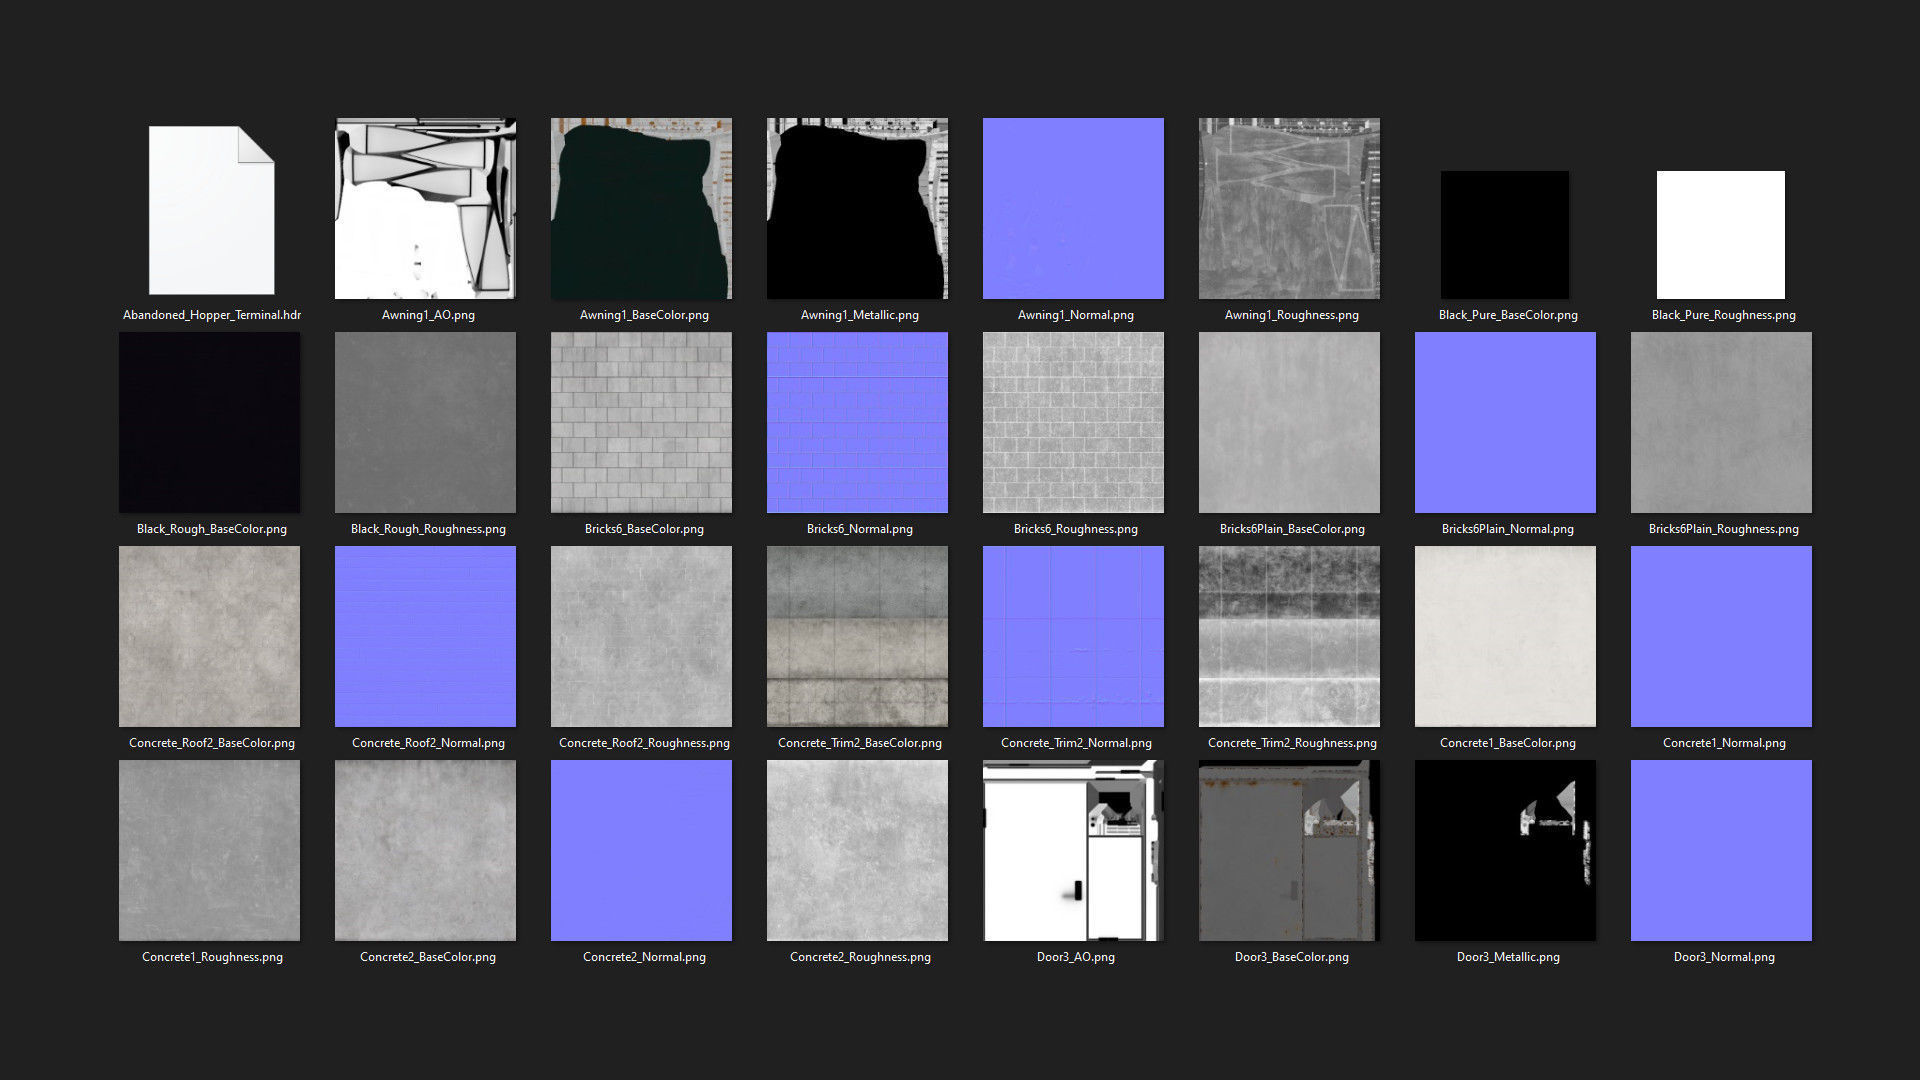Click the Concrete_Trim2_Roughness.png file name label
This screenshot has width=1920, height=1080.
pos(1292,743)
